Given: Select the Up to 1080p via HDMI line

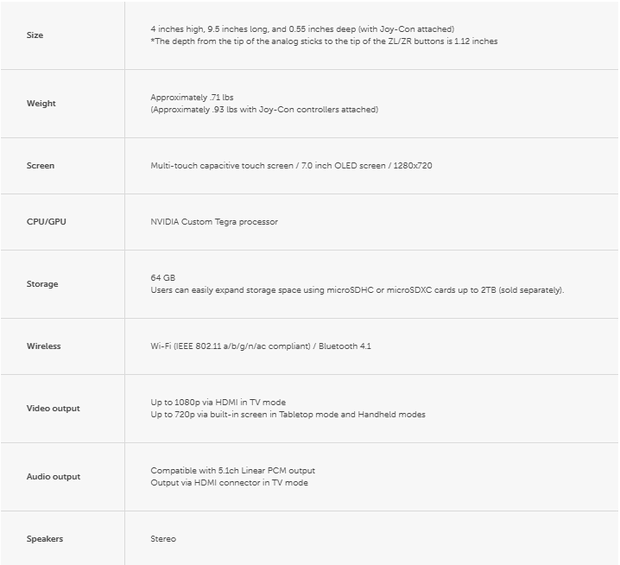Looking at the screenshot, I should pos(218,402).
